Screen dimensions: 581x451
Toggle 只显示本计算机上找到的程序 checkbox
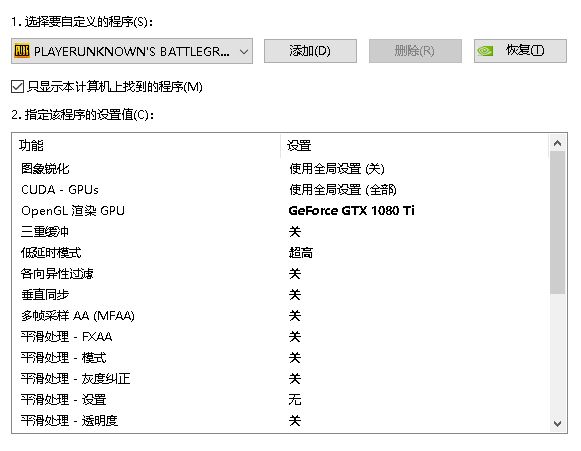pyautogui.click(x=17, y=87)
